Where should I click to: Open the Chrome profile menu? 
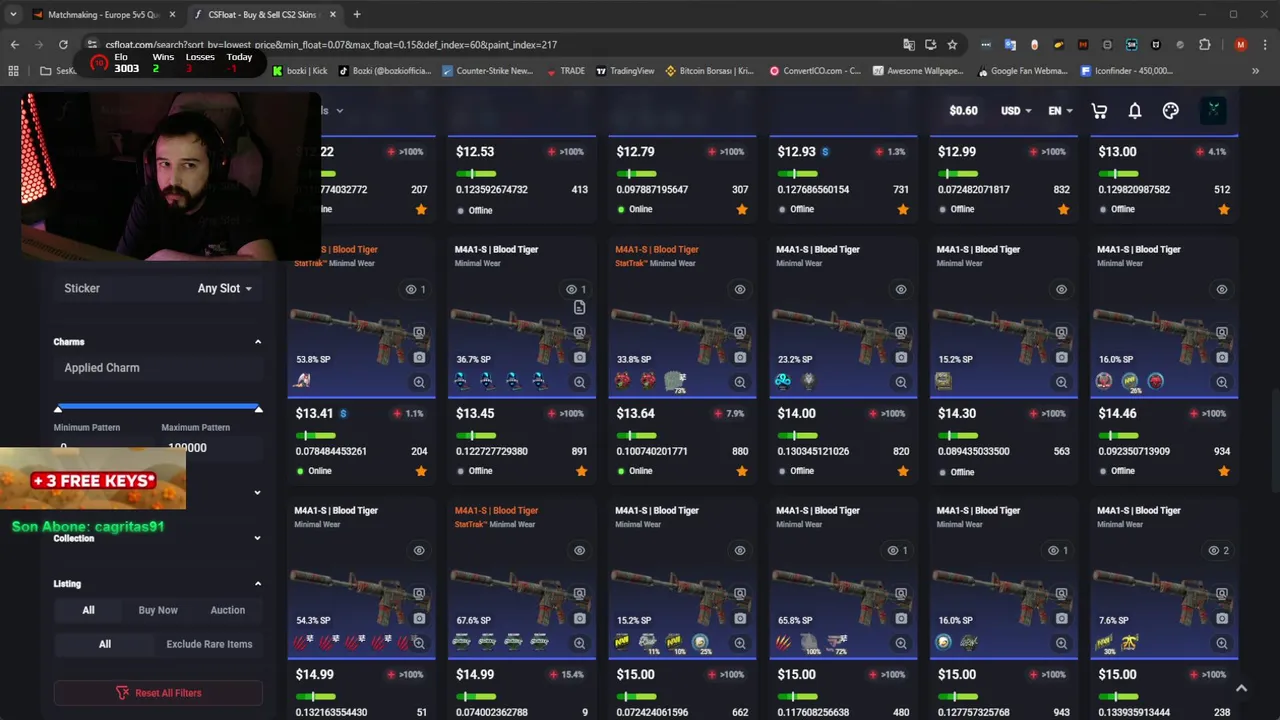pyautogui.click(x=1241, y=44)
